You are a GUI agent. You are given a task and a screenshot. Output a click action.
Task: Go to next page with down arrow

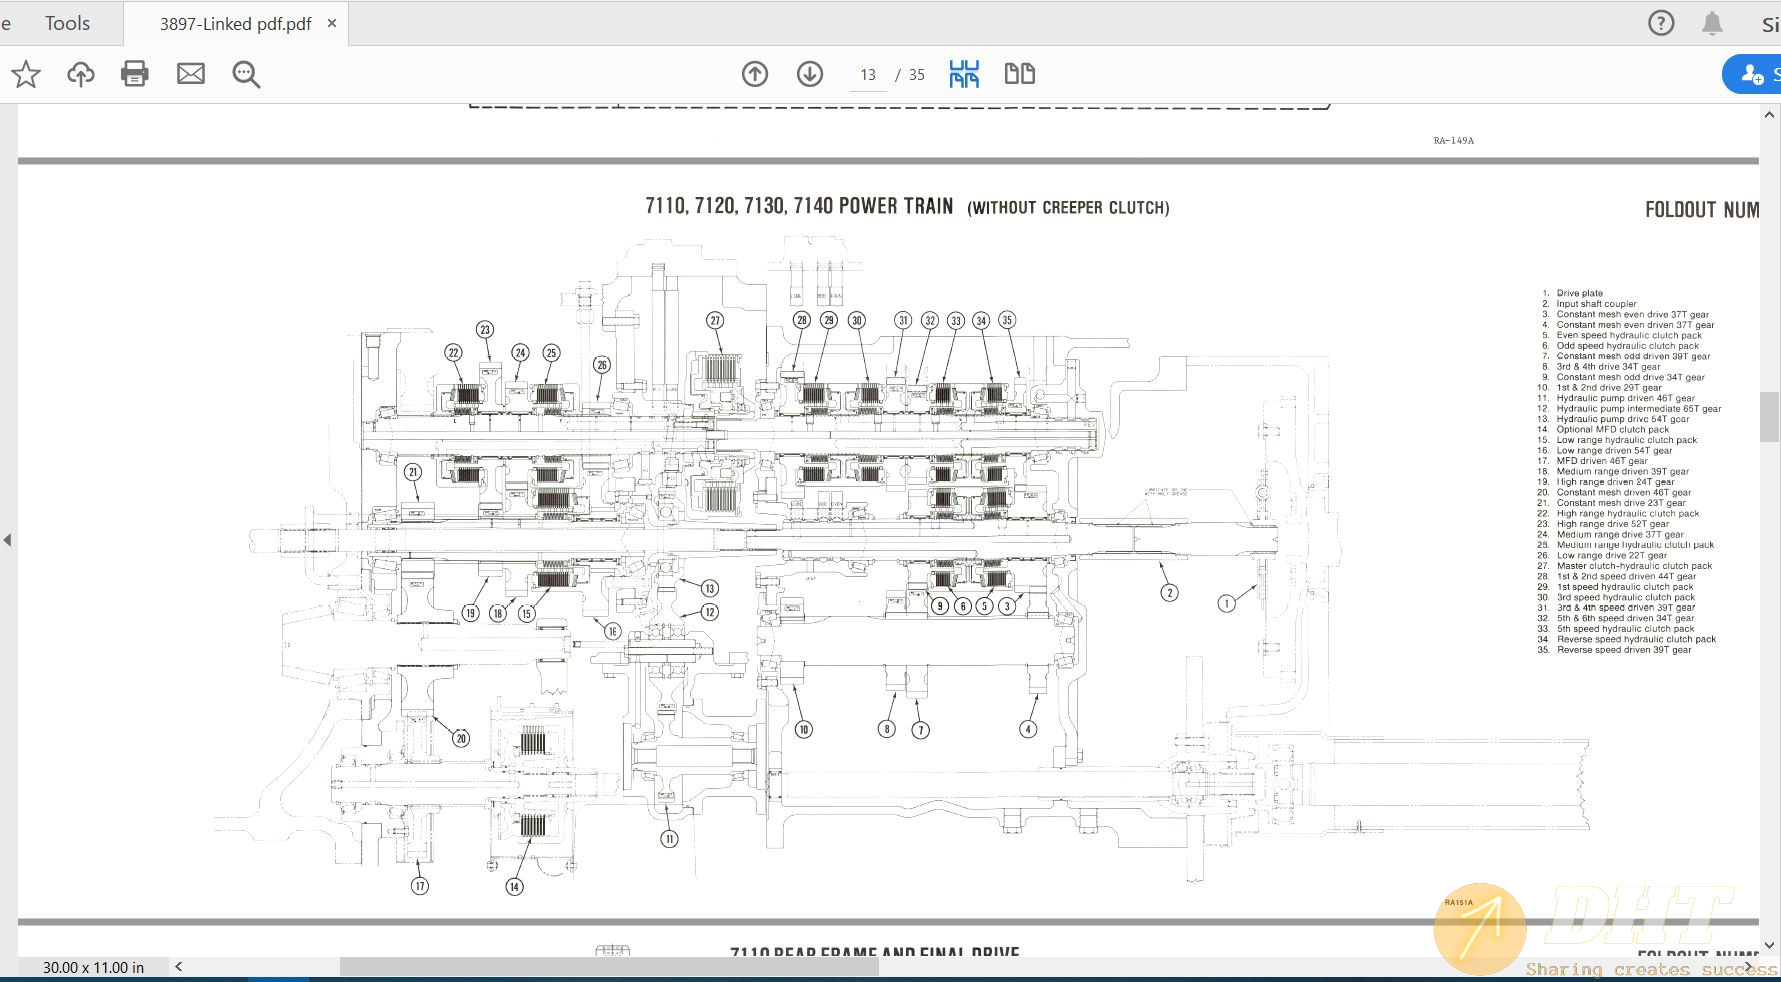click(x=810, y=73)
